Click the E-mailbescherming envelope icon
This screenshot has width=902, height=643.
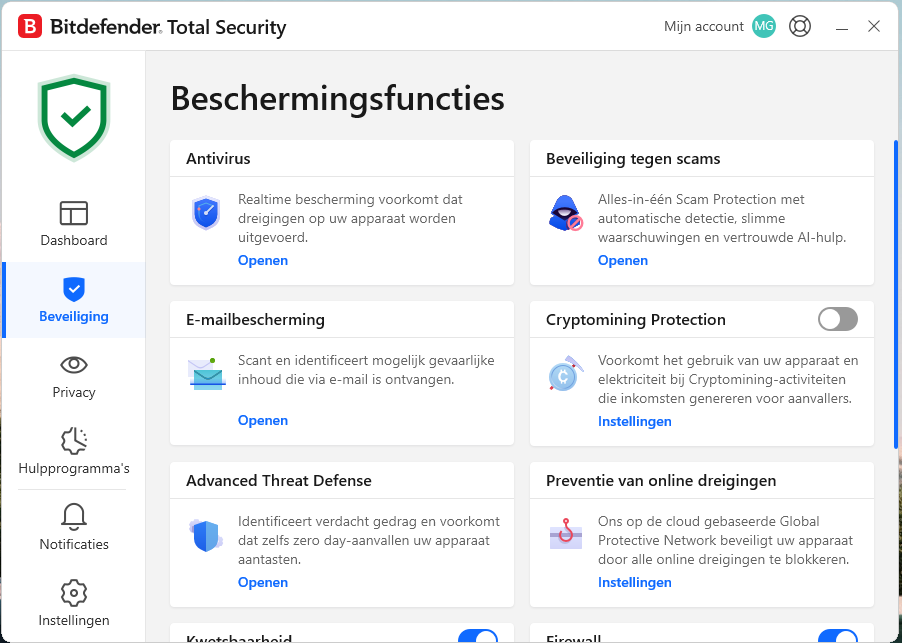[x=206, y=374]
